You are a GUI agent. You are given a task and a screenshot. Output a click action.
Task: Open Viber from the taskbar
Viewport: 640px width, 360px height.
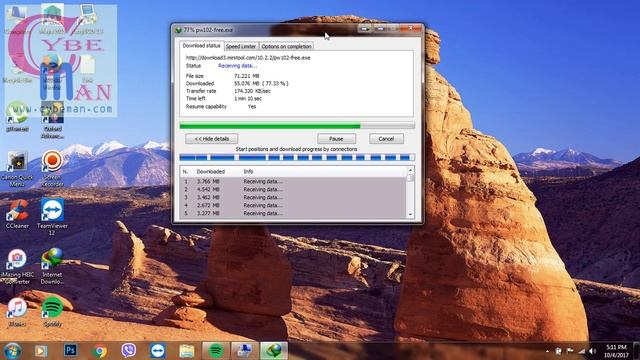point(129,351)
